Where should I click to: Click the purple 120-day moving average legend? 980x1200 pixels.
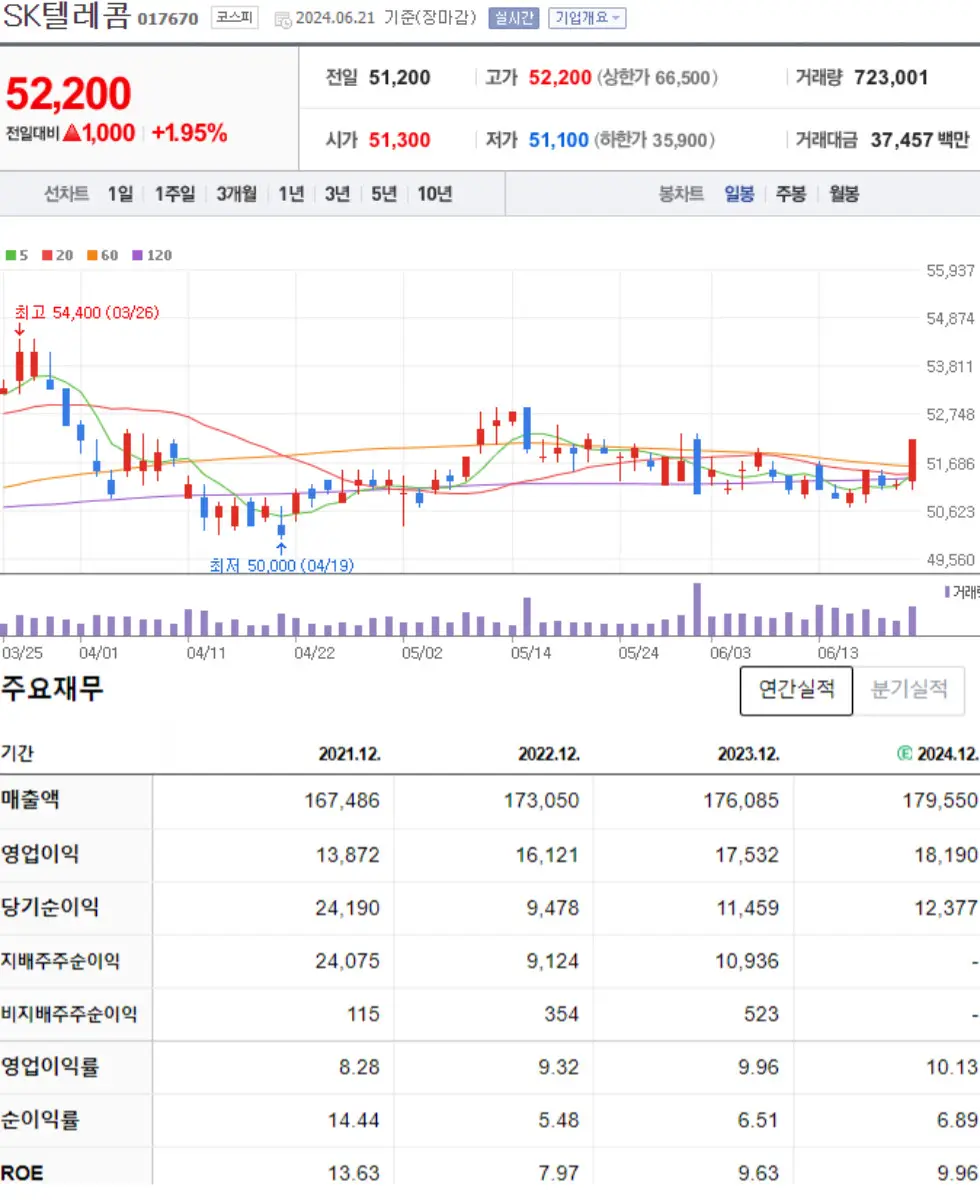click(152, 255)
